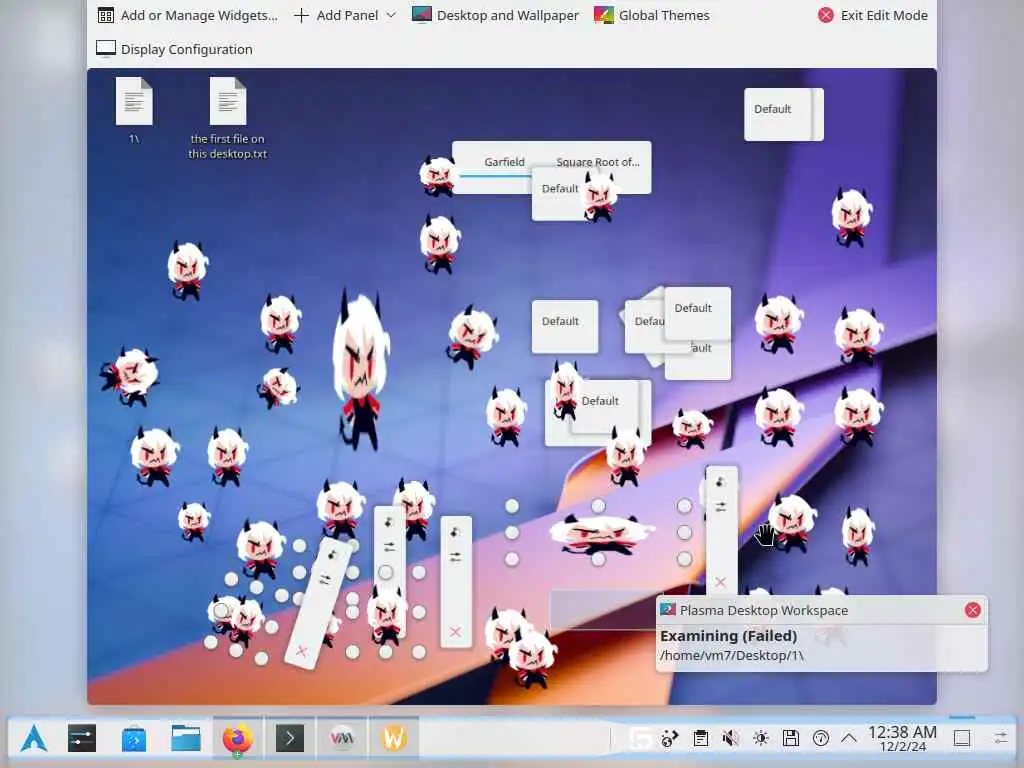1024x768 pixels.
Task: Expand hidden system tray icons
Action: pos(848,739)
